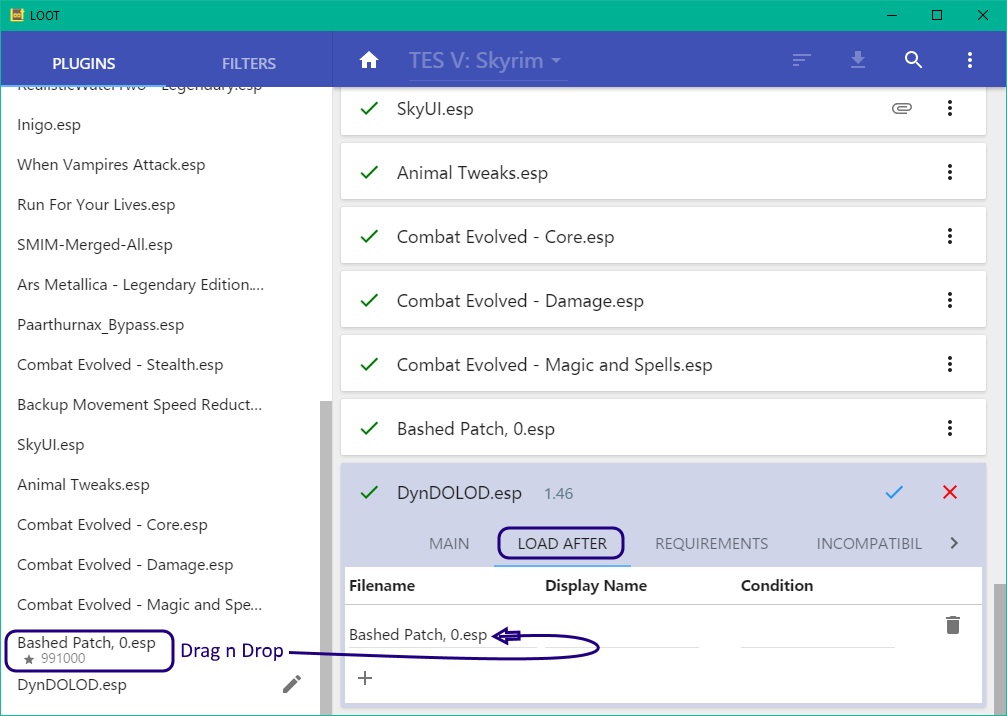Open the Combat Evolved - Core.esp card menu
The width and height of the screenshot is (1007, 716).
(x=950, y=236)
